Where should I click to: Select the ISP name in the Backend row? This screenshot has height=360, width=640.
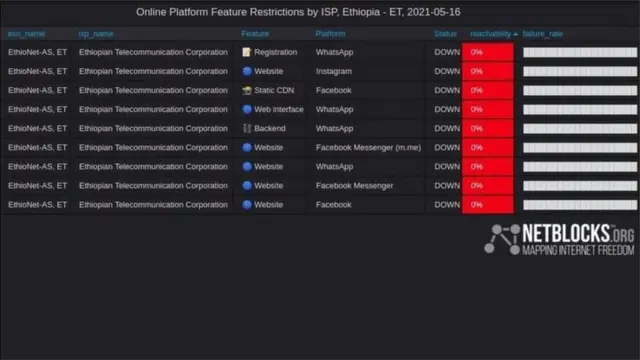coord(153,129)
